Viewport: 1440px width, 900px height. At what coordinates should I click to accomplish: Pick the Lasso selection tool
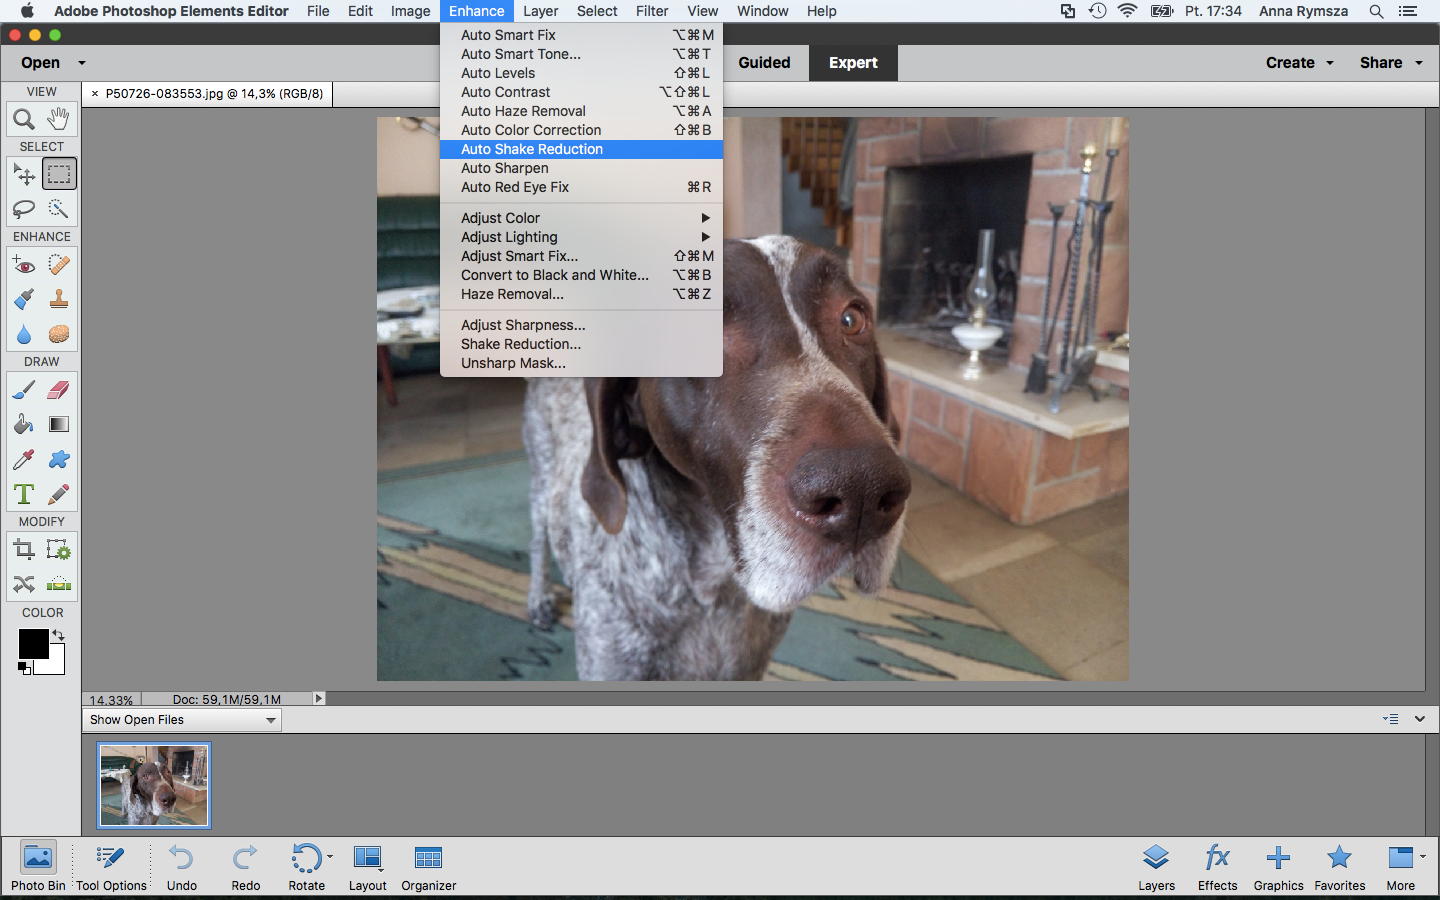(x=24, y=209)
